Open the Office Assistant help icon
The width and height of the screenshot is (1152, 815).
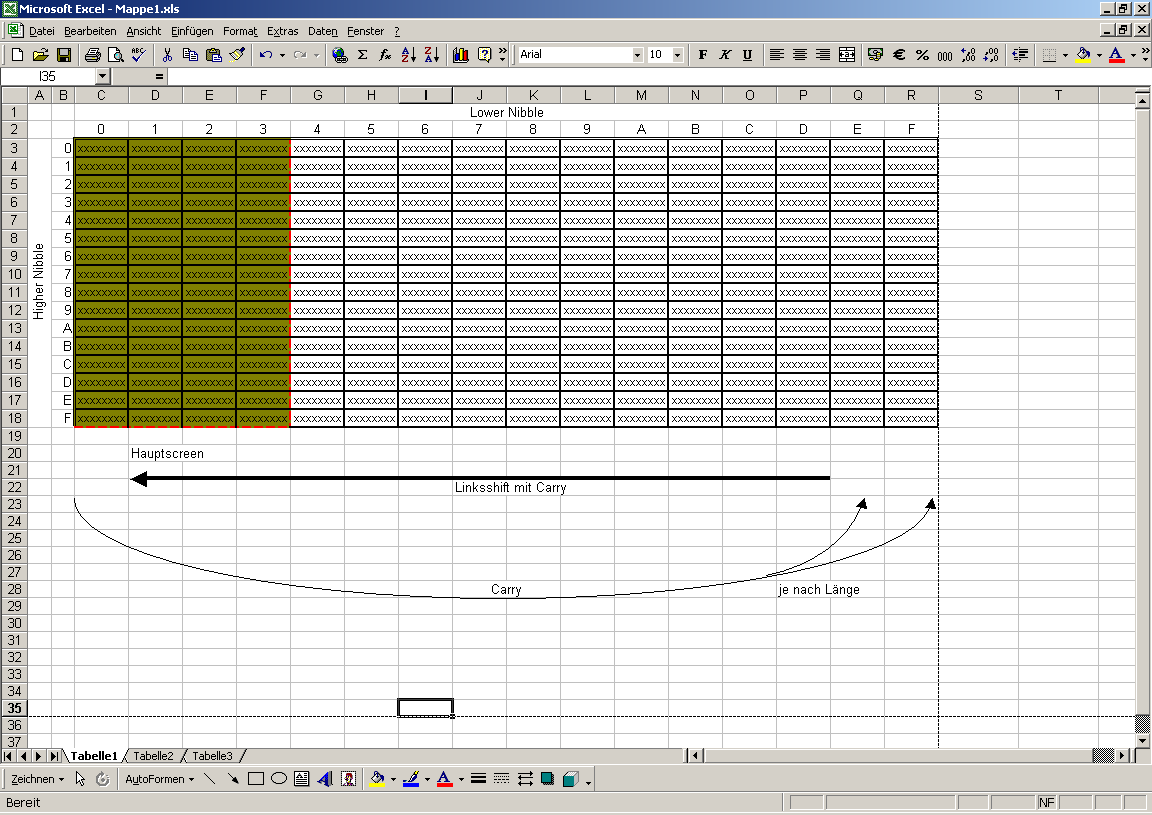(x=484, y=54)
